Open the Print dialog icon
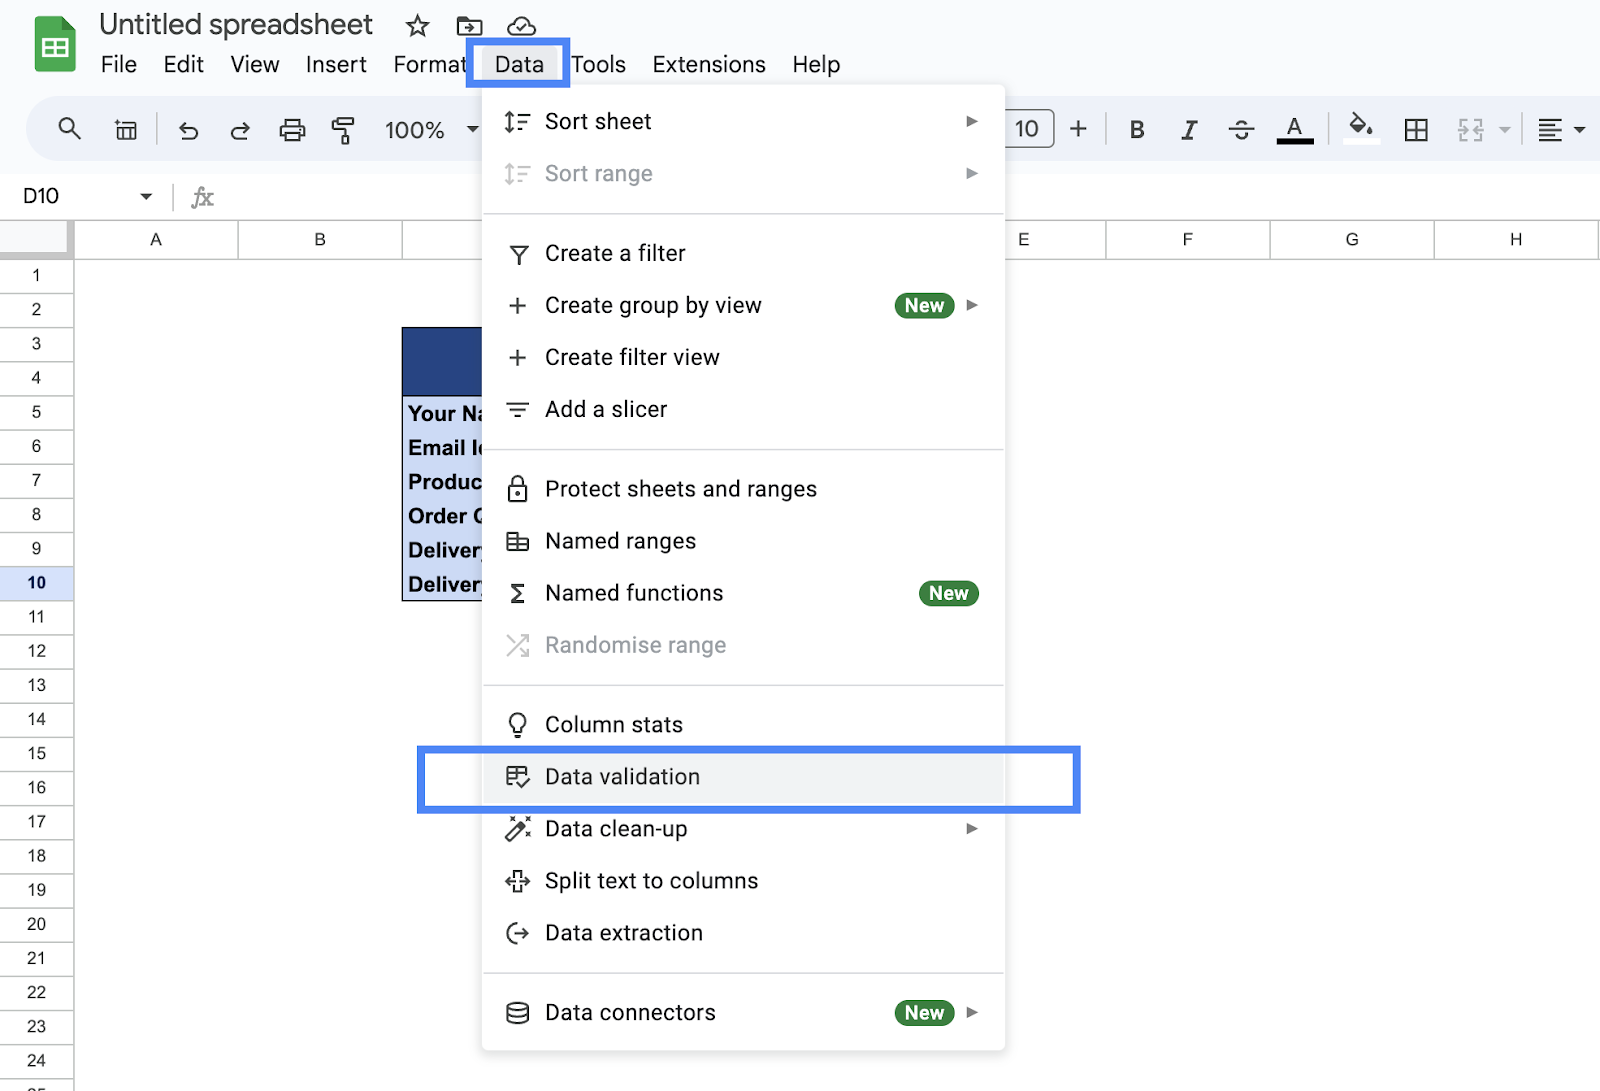This screenshot has width=1600, height=1091. 292,129
